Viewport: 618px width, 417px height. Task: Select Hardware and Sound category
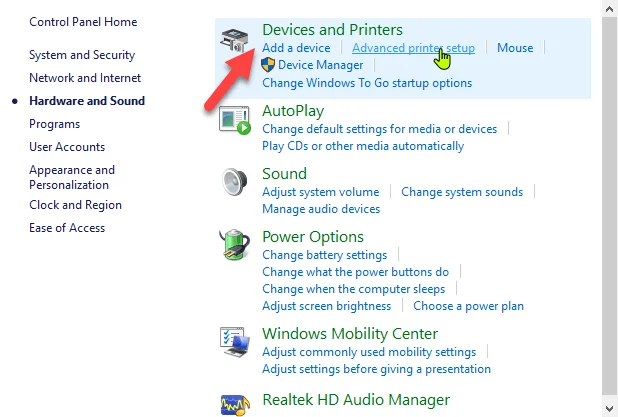[87, 101]
